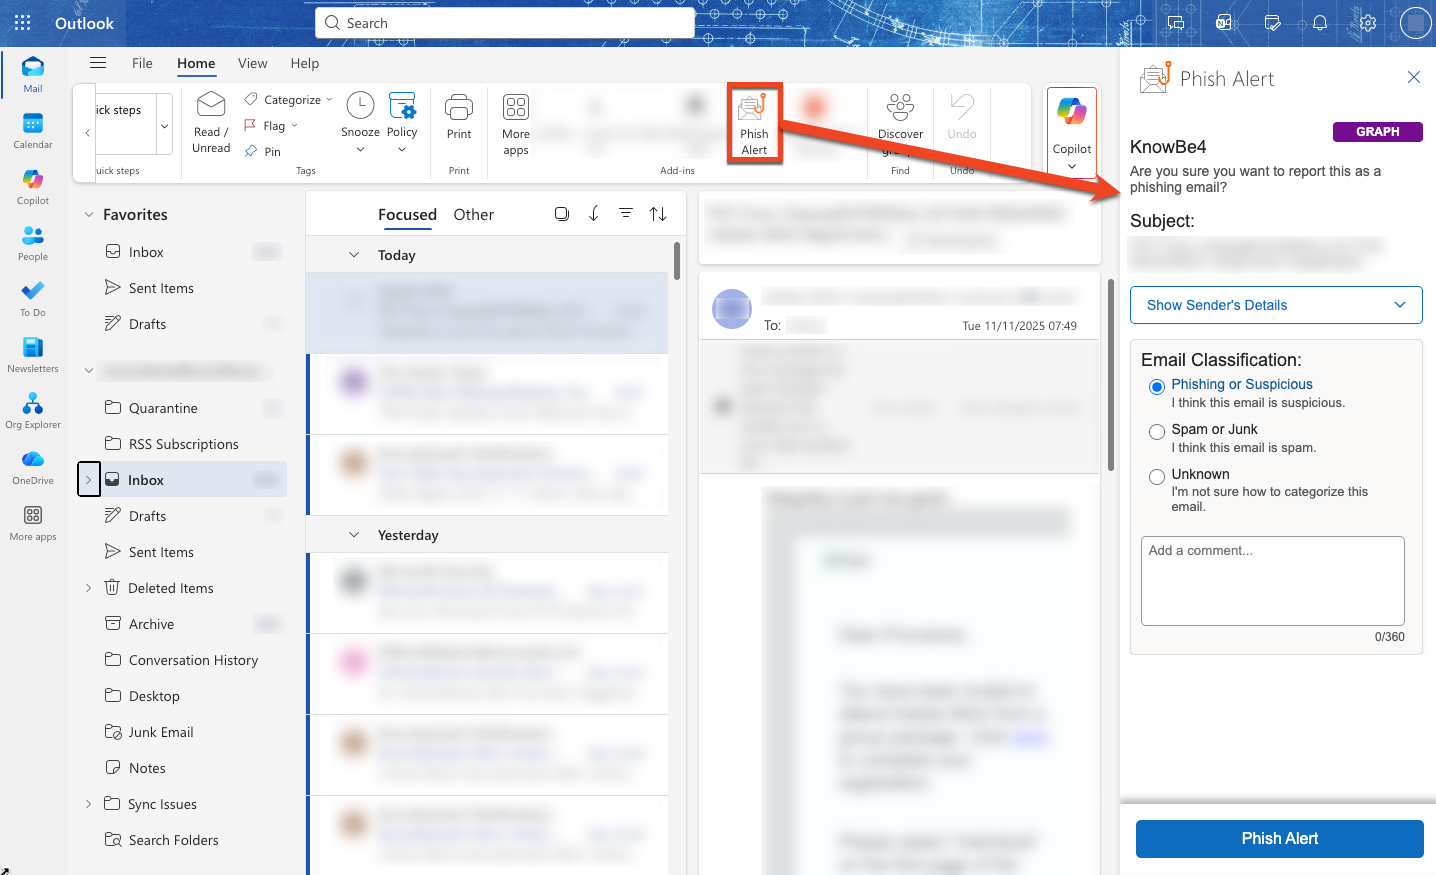This screenshot has height=875, width=1436.
Task: Choose the Unknown classification option
Action: click(1157, 477)
